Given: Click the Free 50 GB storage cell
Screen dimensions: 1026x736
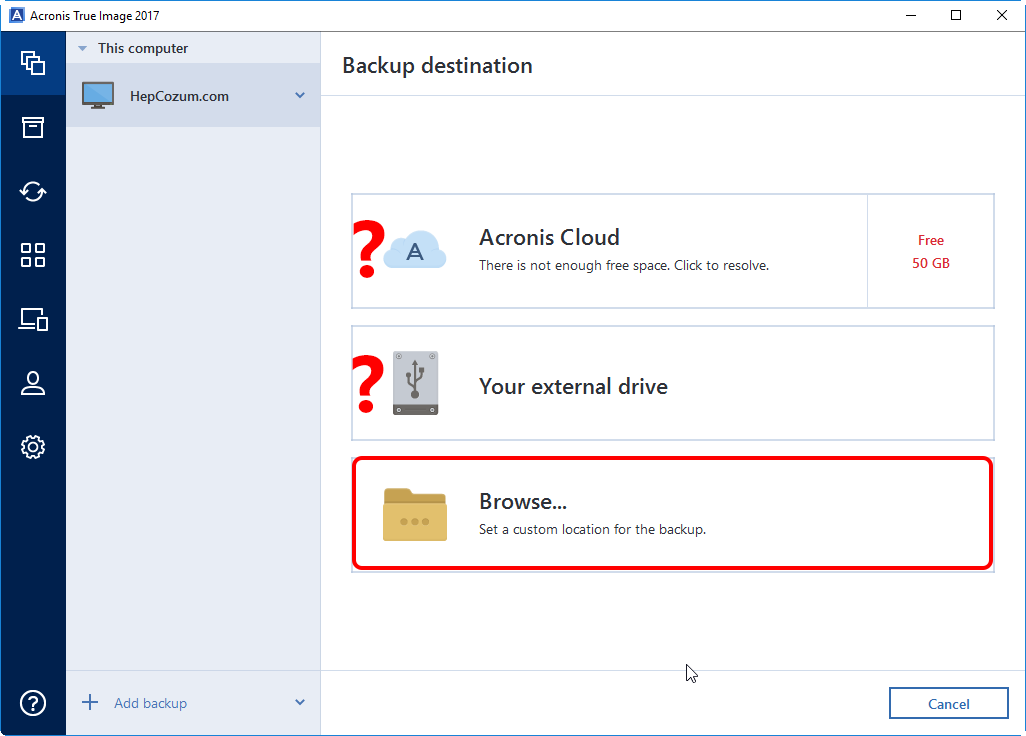Looking at the screenshot, I should pyautogui.click(x=930, y=251).
